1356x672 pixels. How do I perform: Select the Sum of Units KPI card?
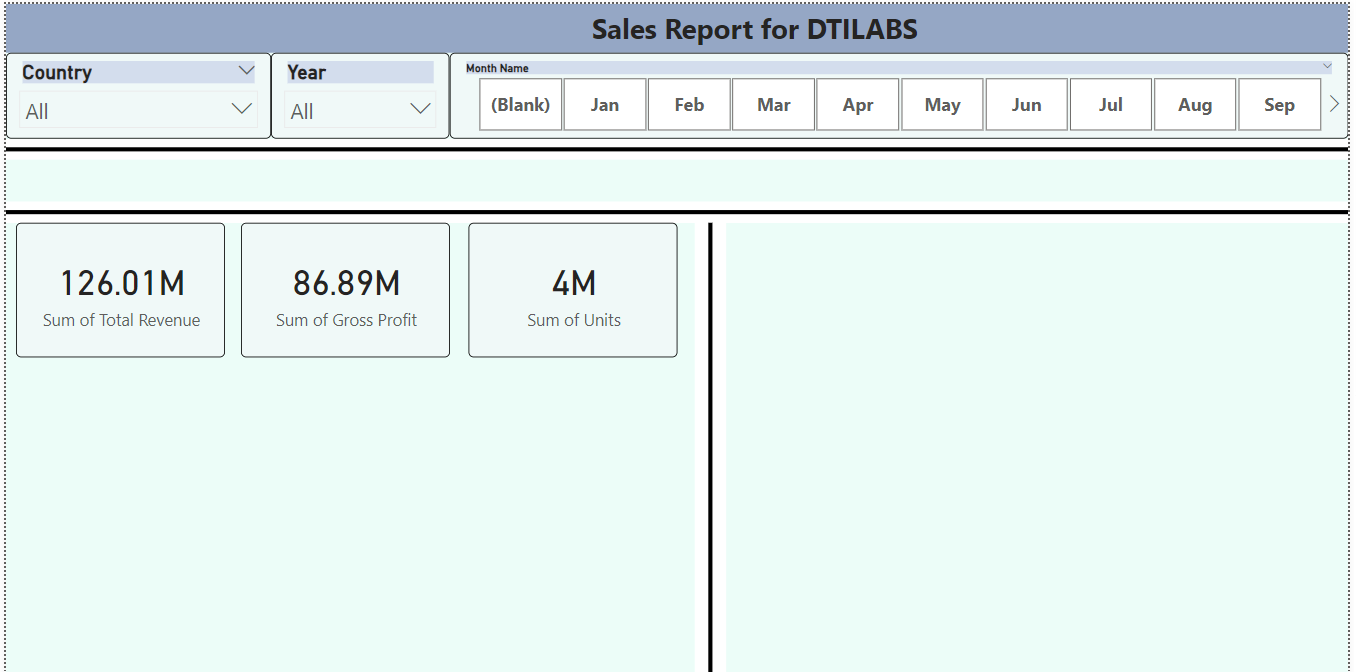[x=572, y=290]
